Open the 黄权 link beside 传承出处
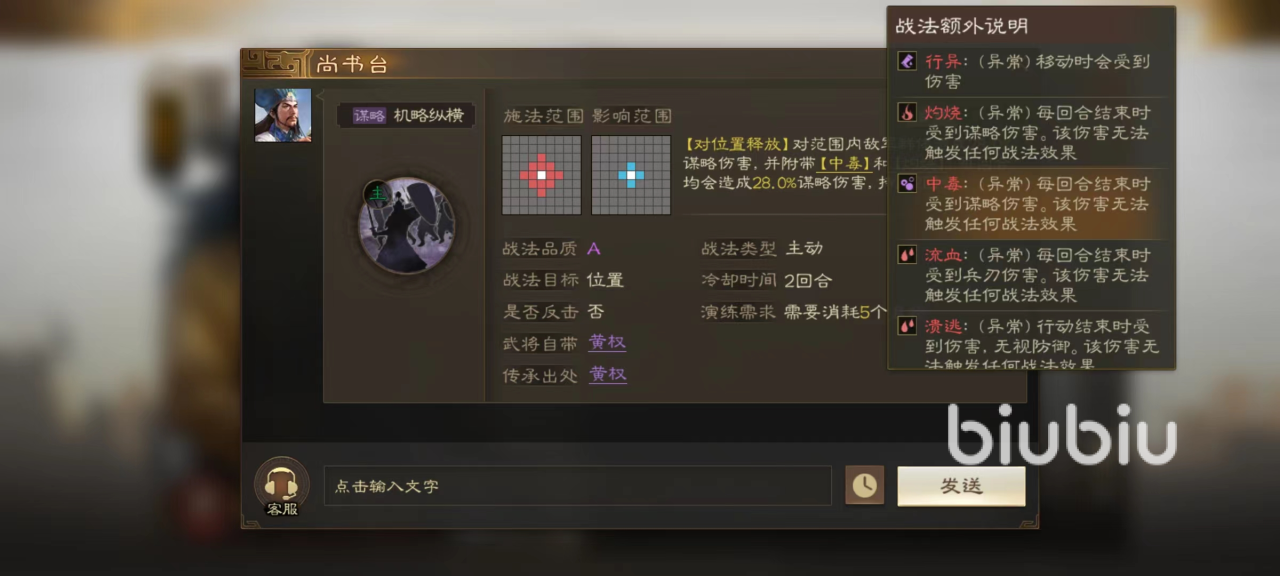Screen dimensions: 1280x576 (x=607, y=375)
